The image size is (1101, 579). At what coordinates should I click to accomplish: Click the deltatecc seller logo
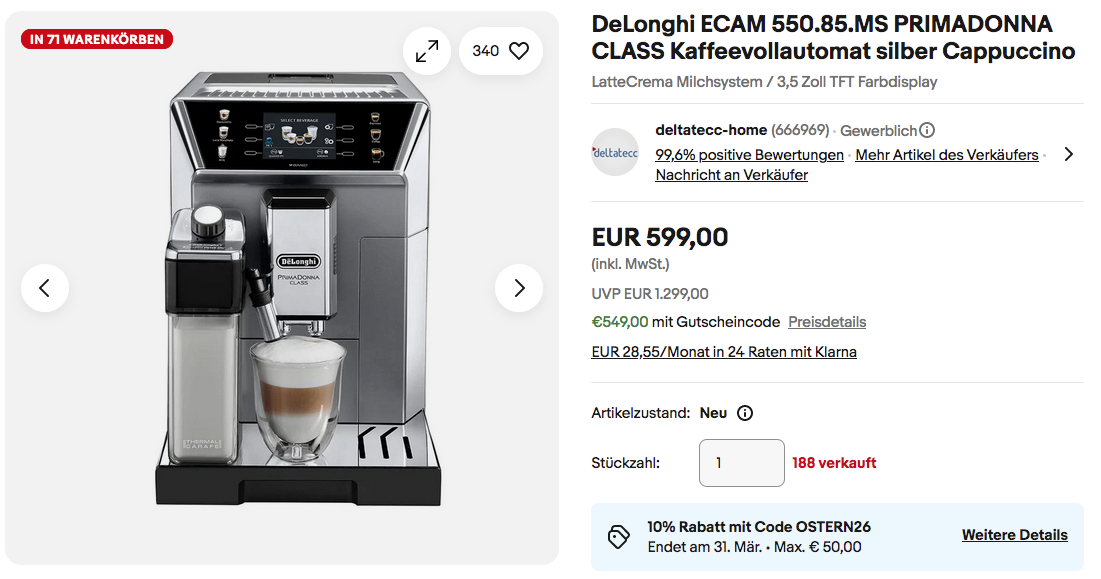615,152
